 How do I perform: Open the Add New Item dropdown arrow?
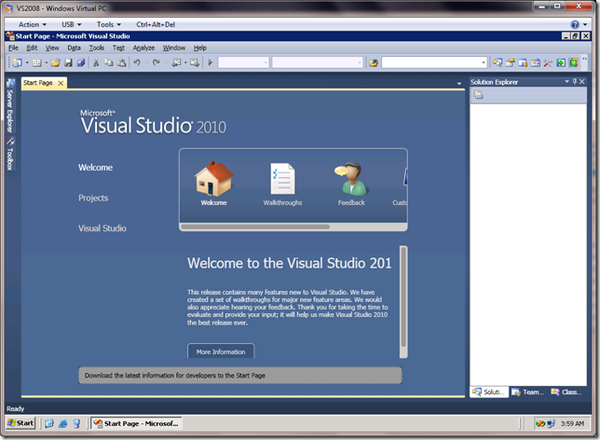click(46, 63)
